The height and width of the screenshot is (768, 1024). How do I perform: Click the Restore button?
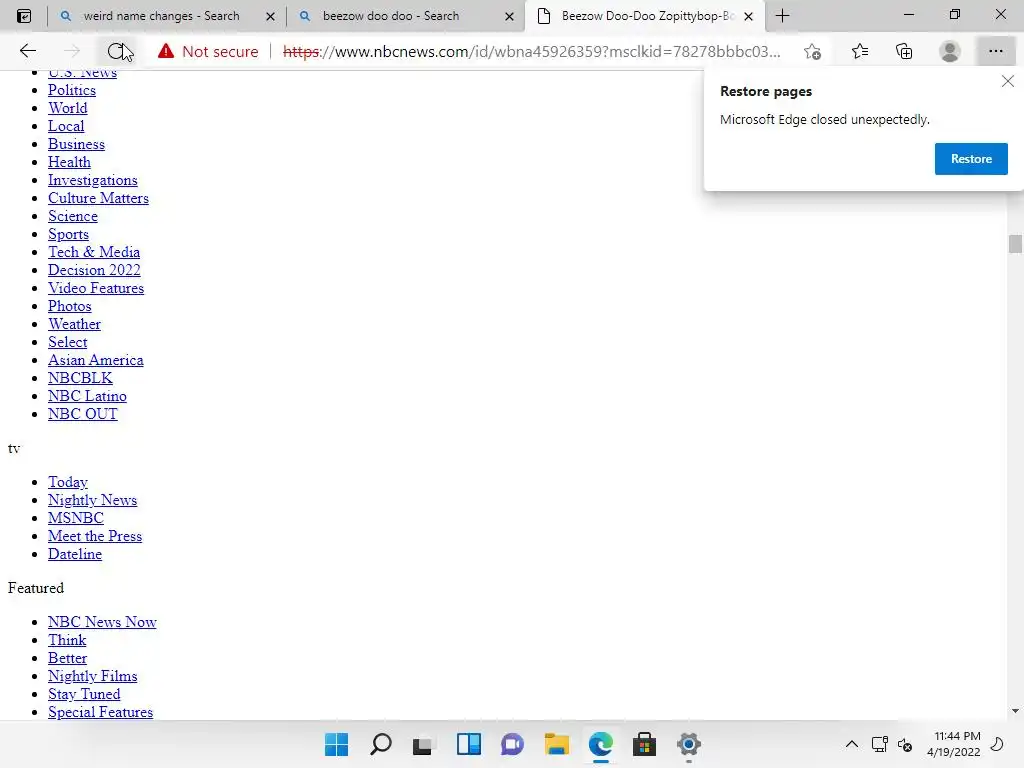click(x=971, y=159)
